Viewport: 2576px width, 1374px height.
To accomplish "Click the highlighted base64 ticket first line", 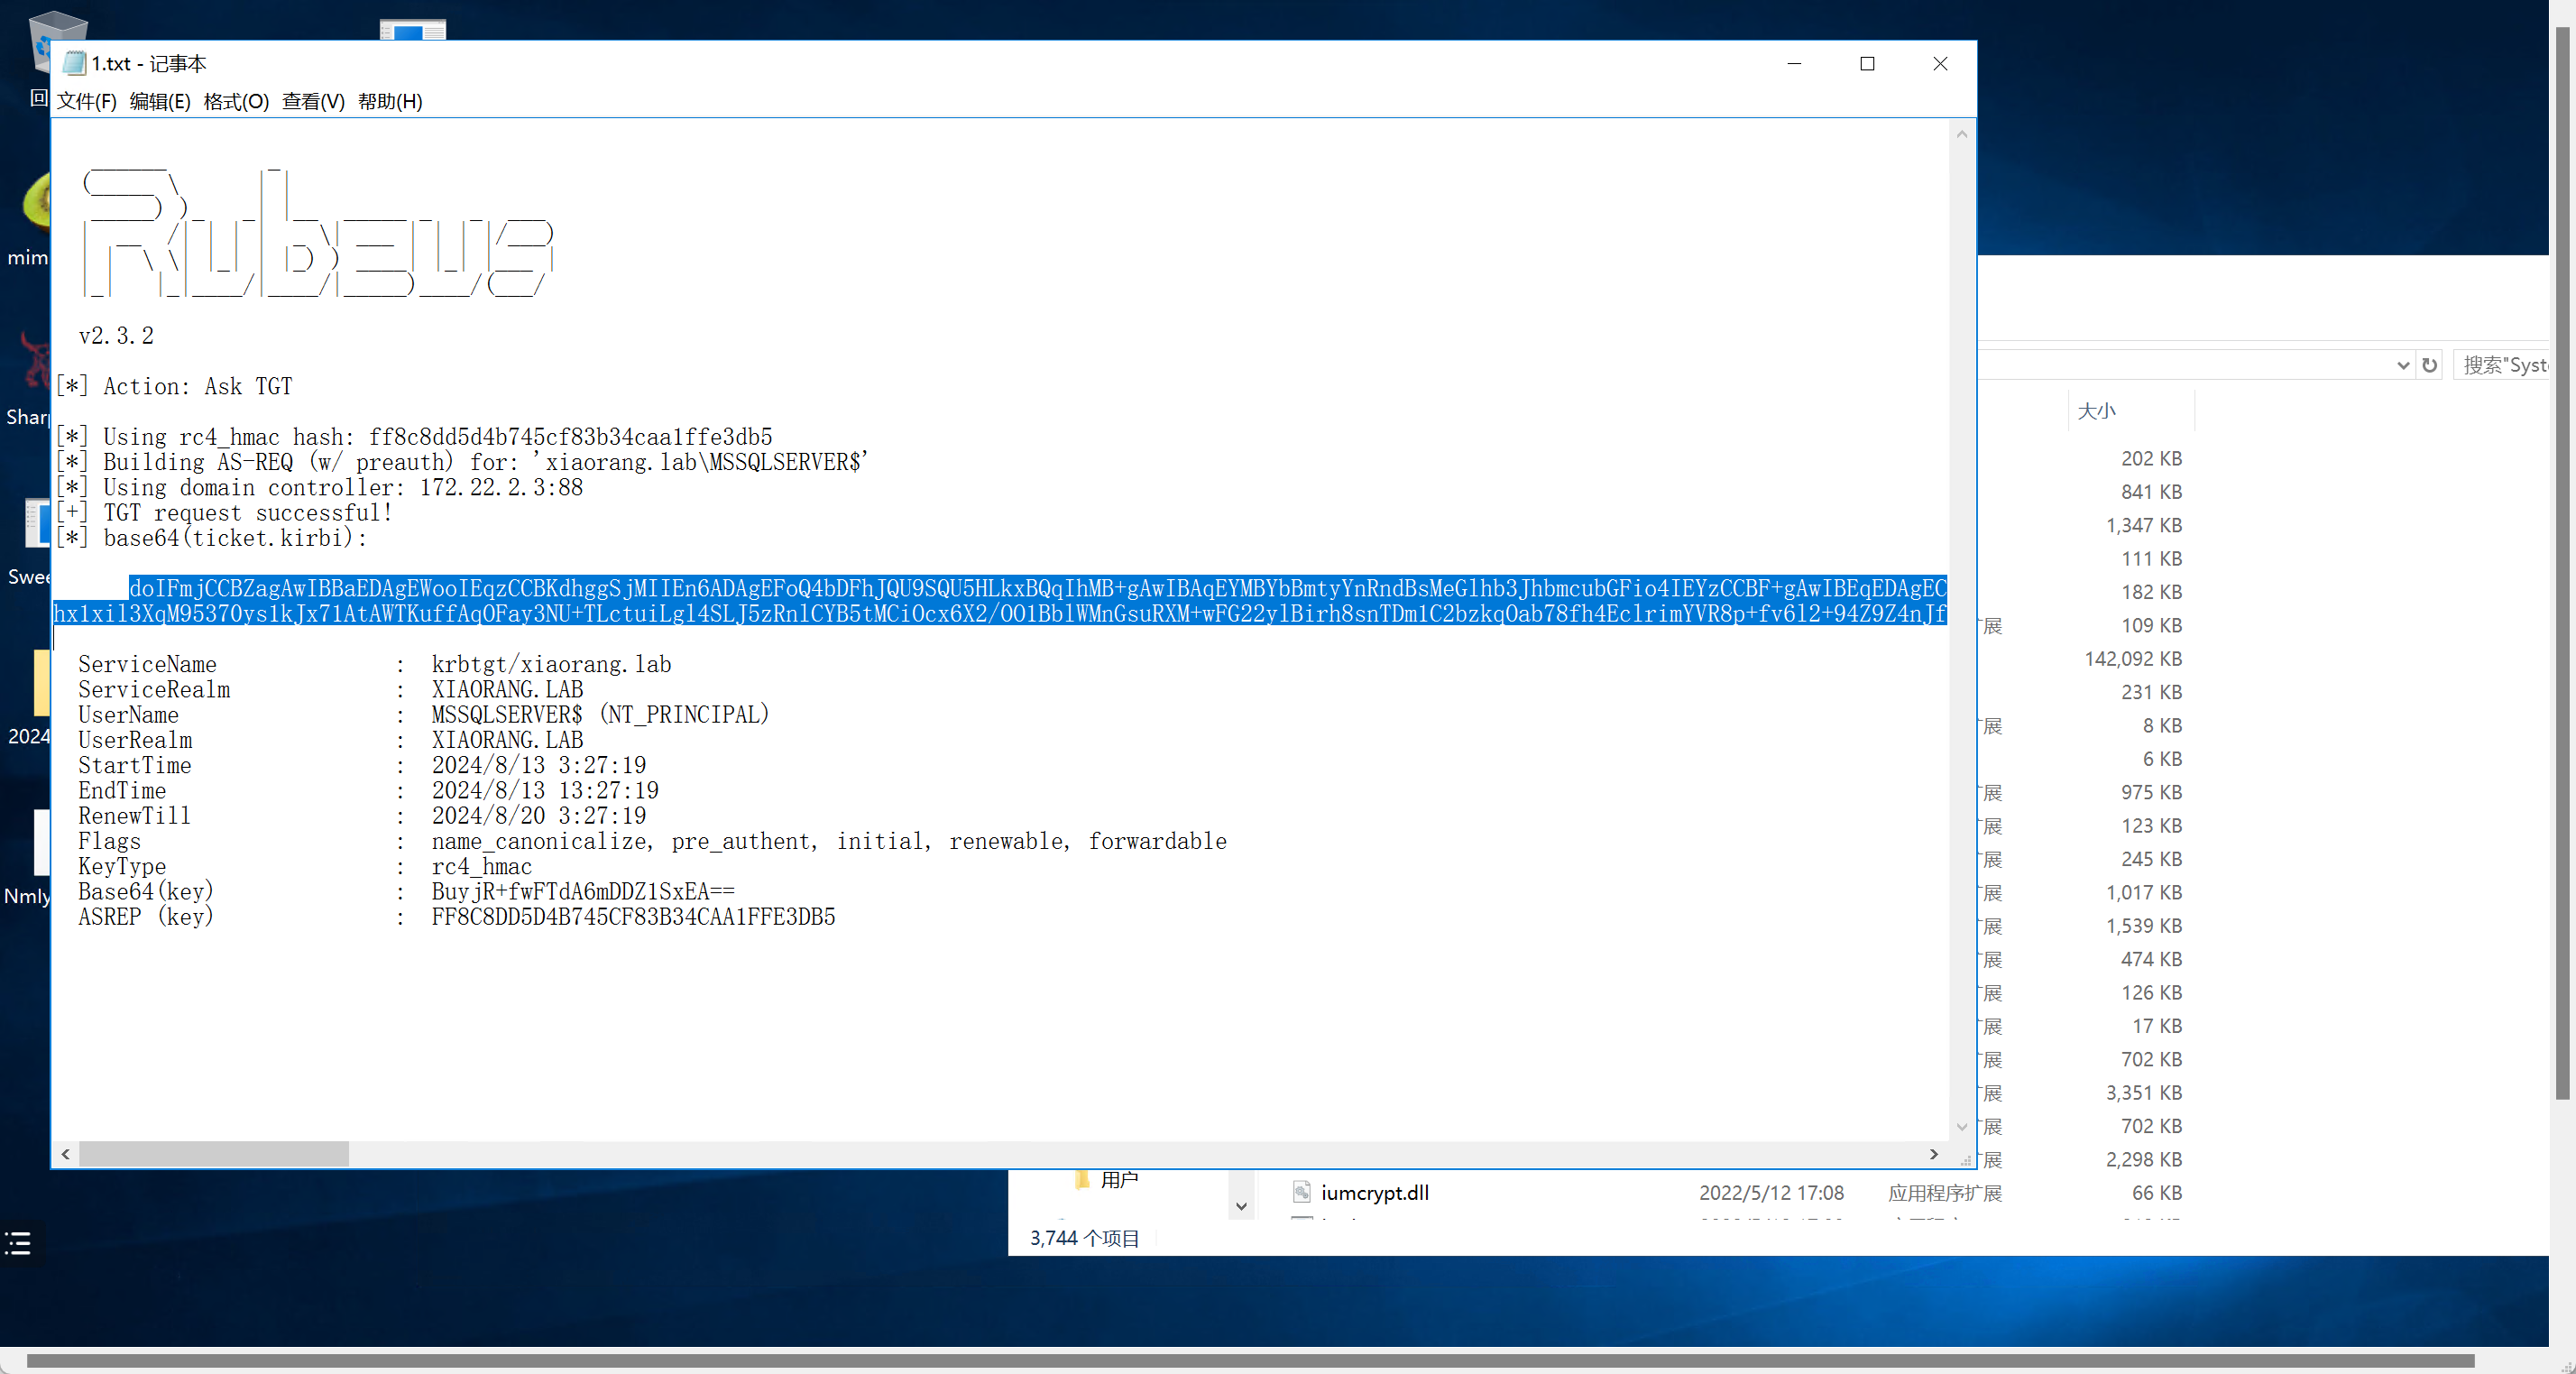I will click(x=1038, y=588).
